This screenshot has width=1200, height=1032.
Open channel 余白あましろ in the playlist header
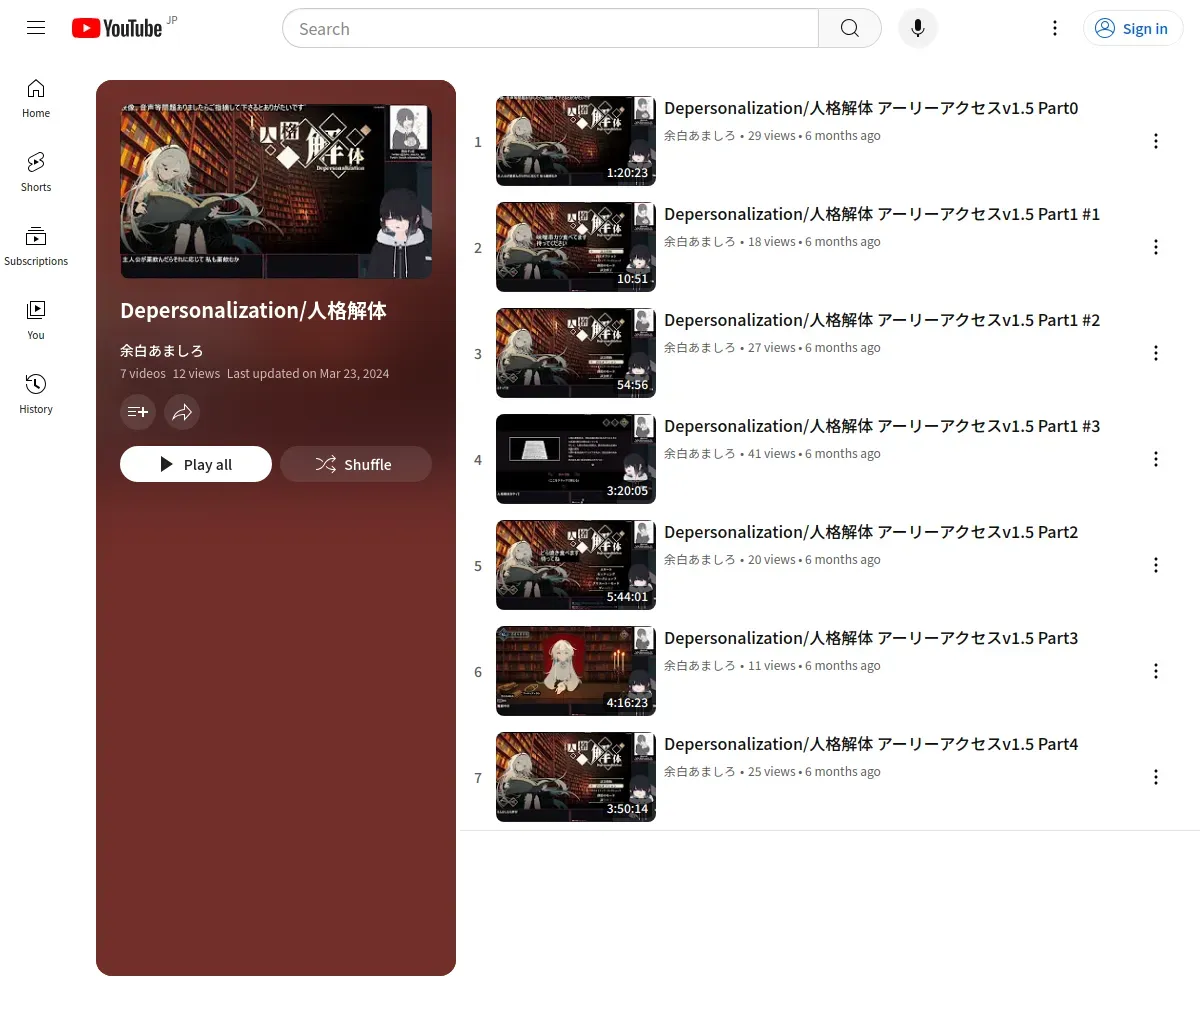[x=162, y=351]
